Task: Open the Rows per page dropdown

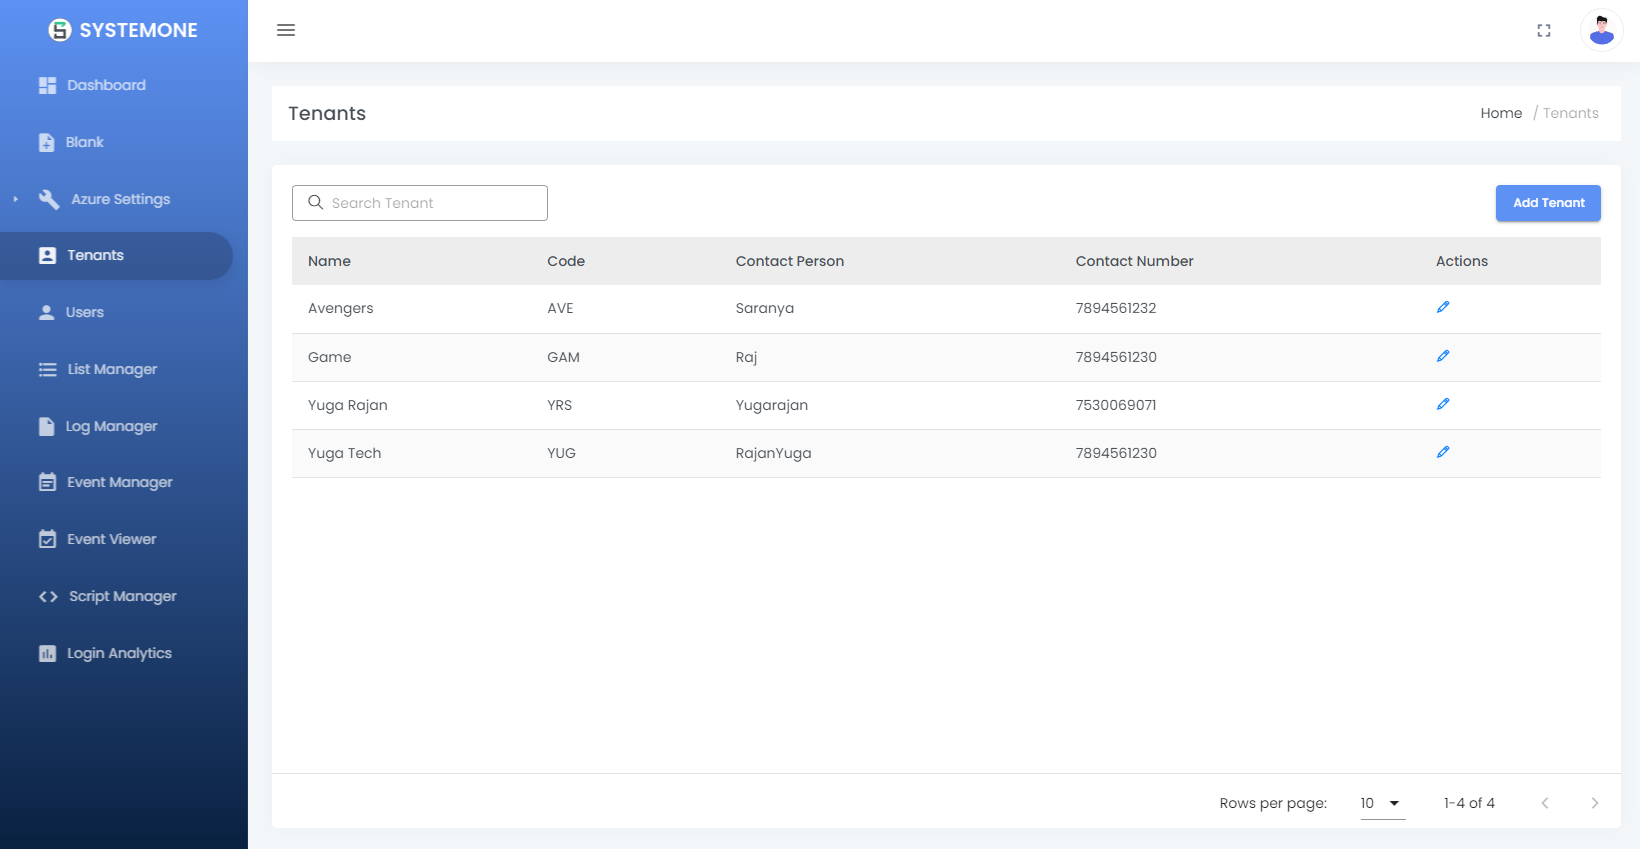Action: (x=1382, y=803)
